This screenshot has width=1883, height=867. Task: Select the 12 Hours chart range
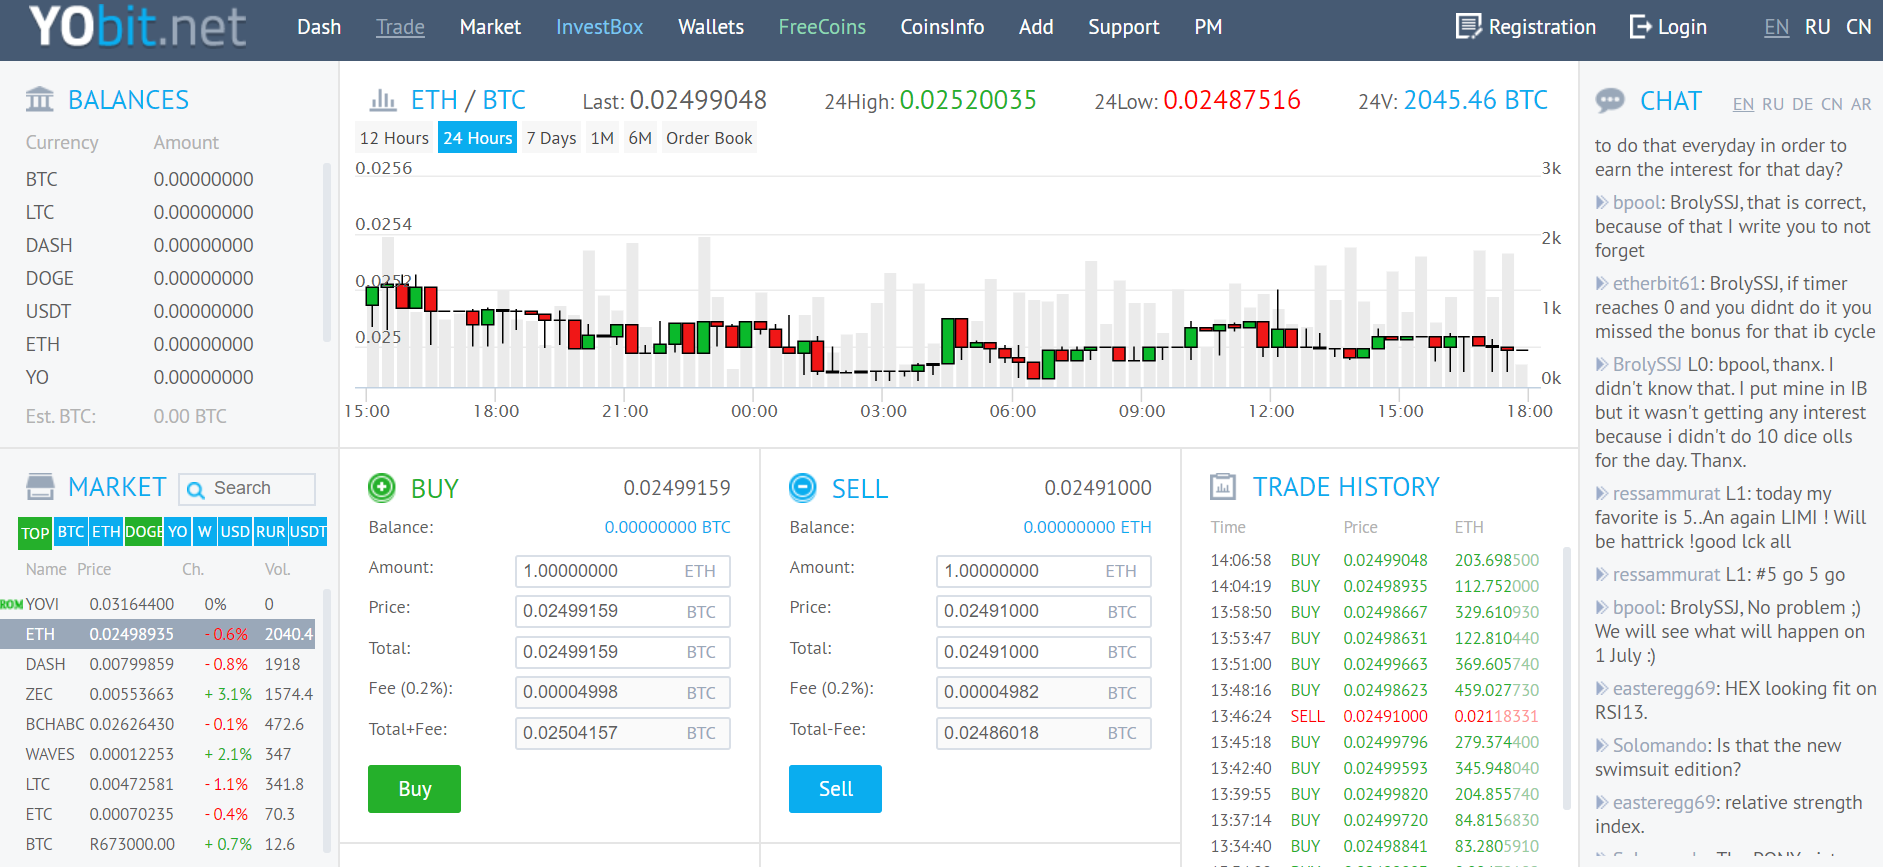tap(394, 138)
